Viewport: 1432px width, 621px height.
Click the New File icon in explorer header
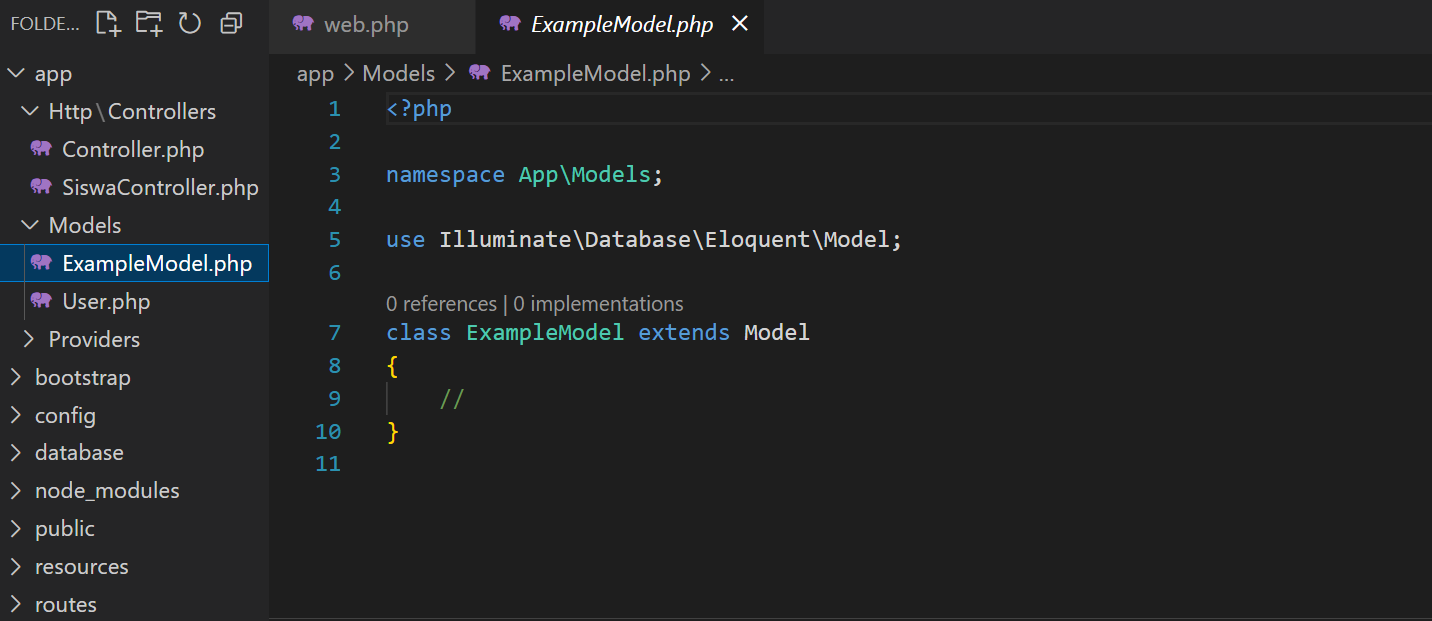(x=108, y=23)
